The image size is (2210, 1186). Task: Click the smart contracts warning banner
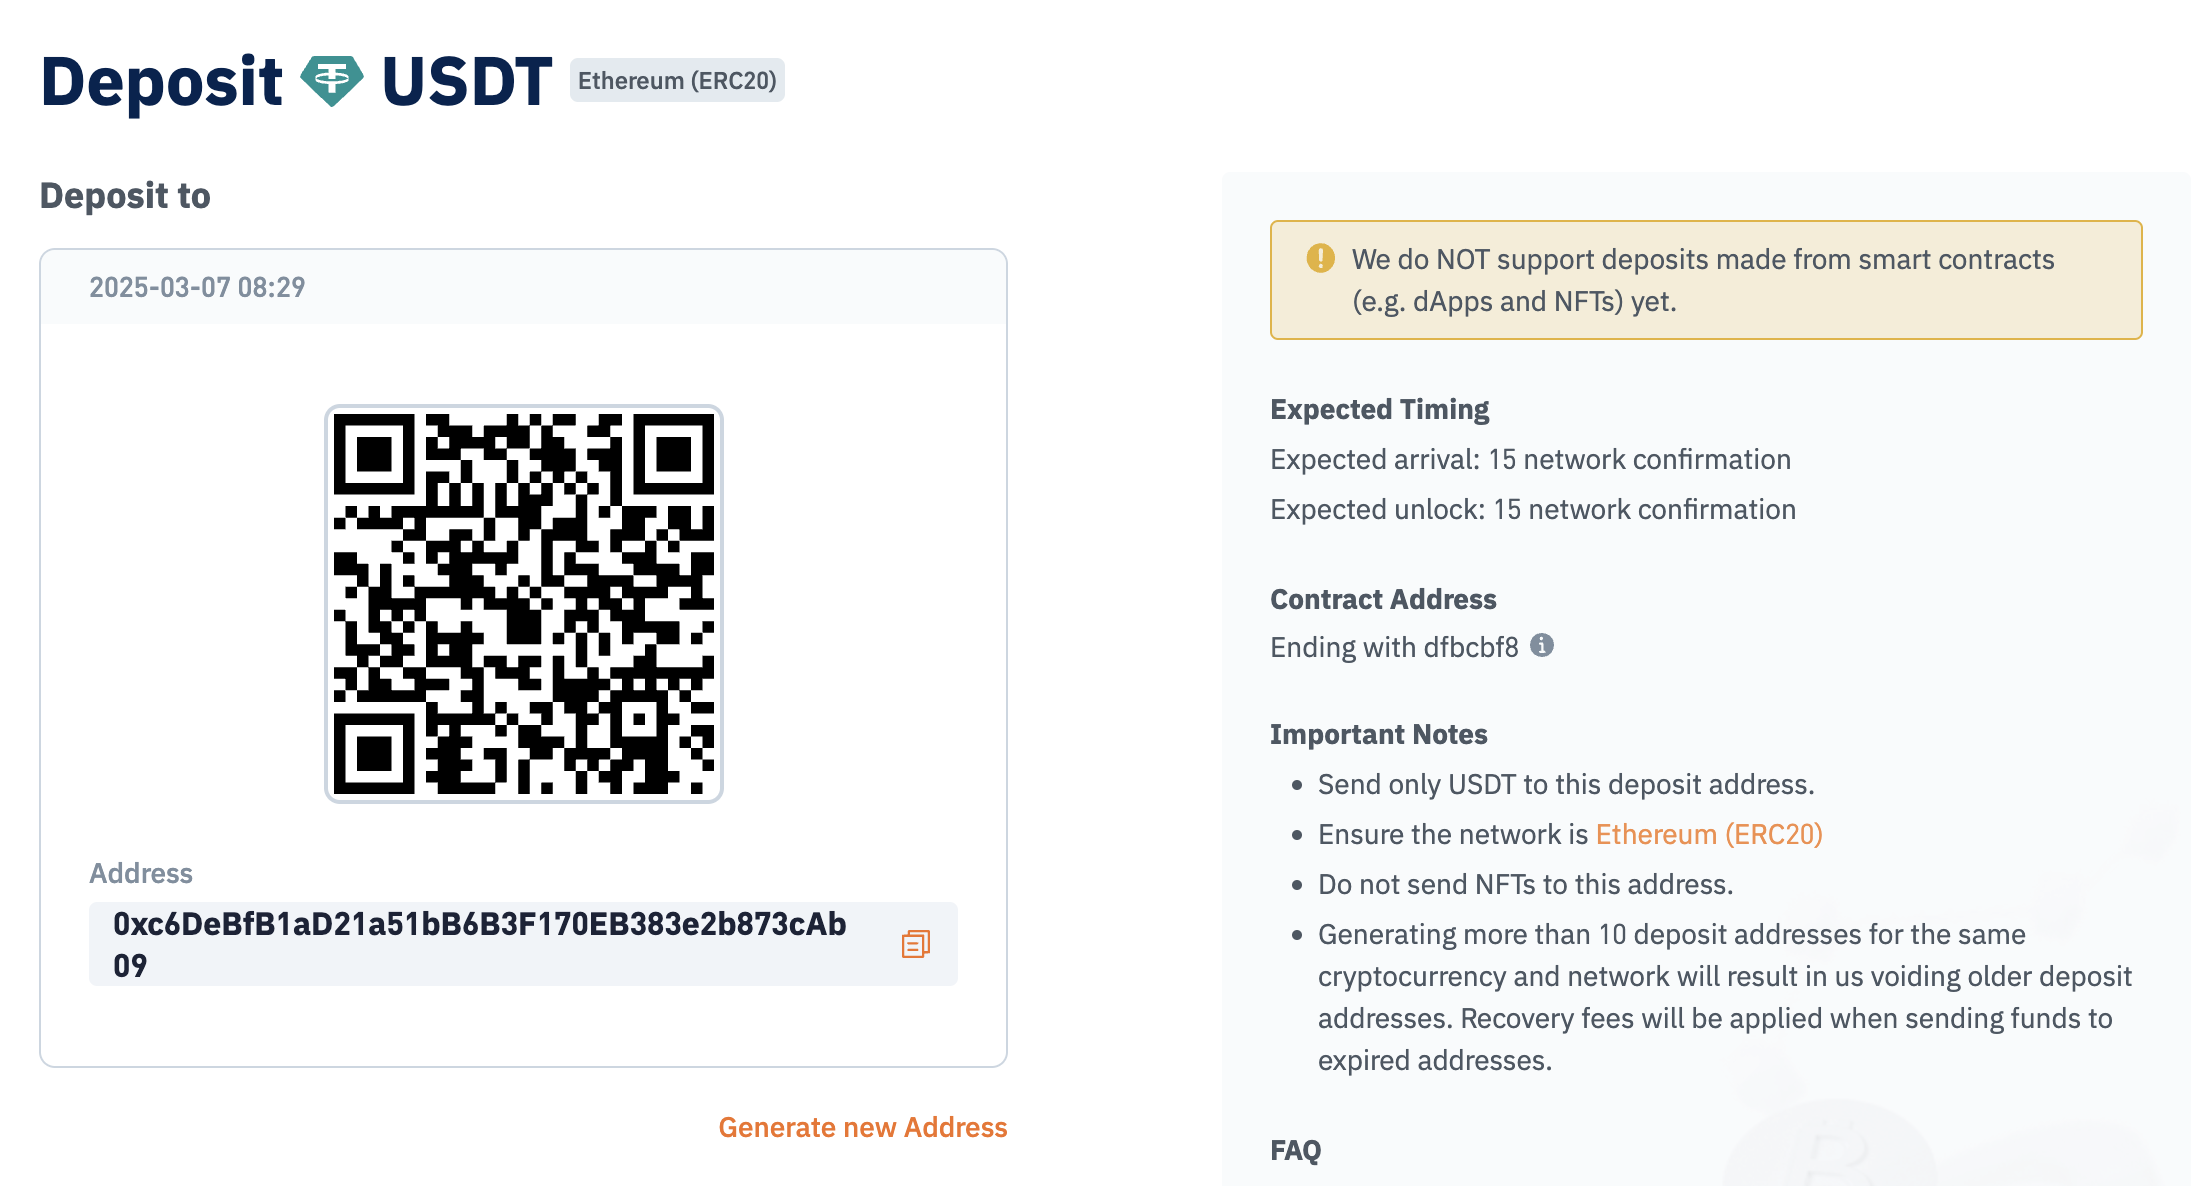(x=1706, y=280)
